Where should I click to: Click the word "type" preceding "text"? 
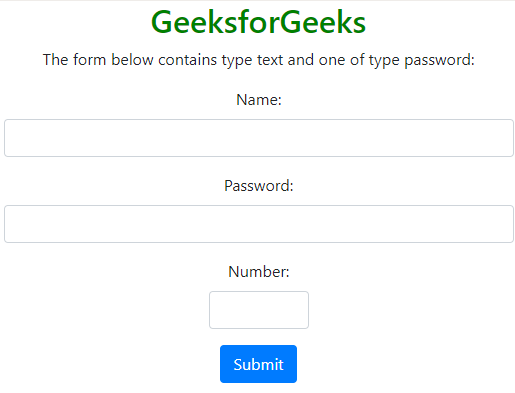pos(237,61)
